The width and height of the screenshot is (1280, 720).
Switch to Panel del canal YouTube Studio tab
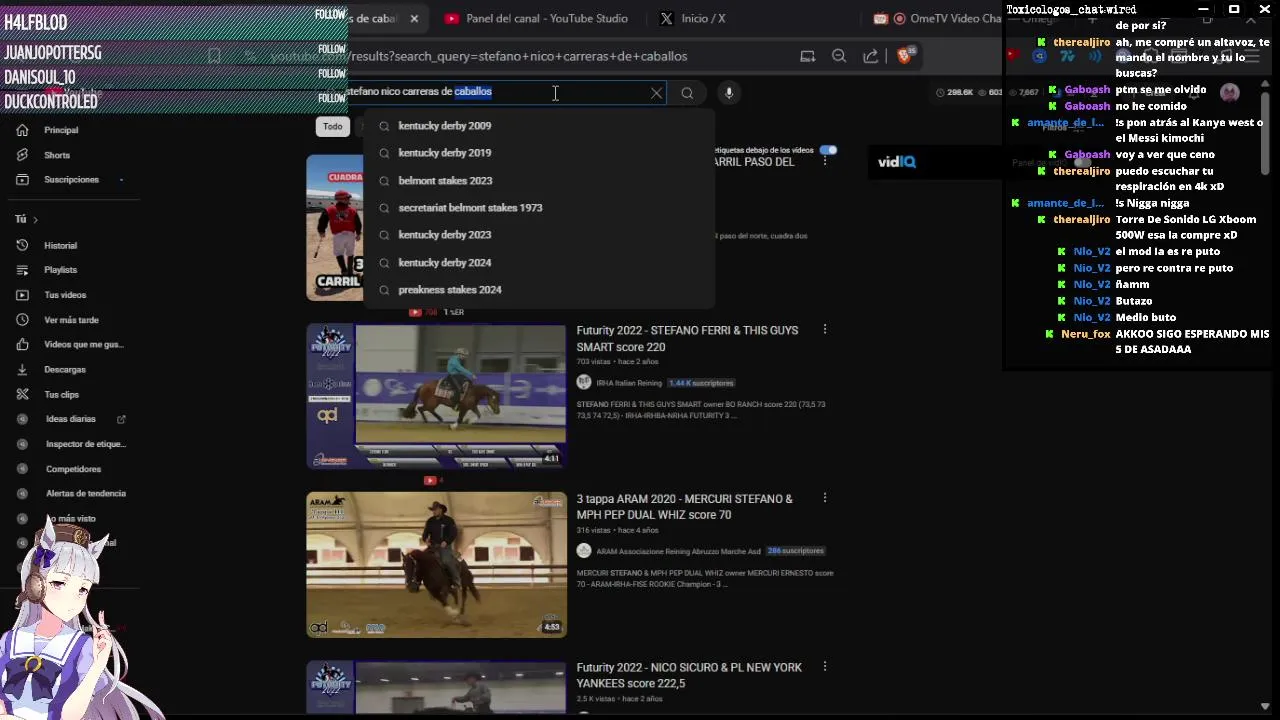[x=536, y=18]
